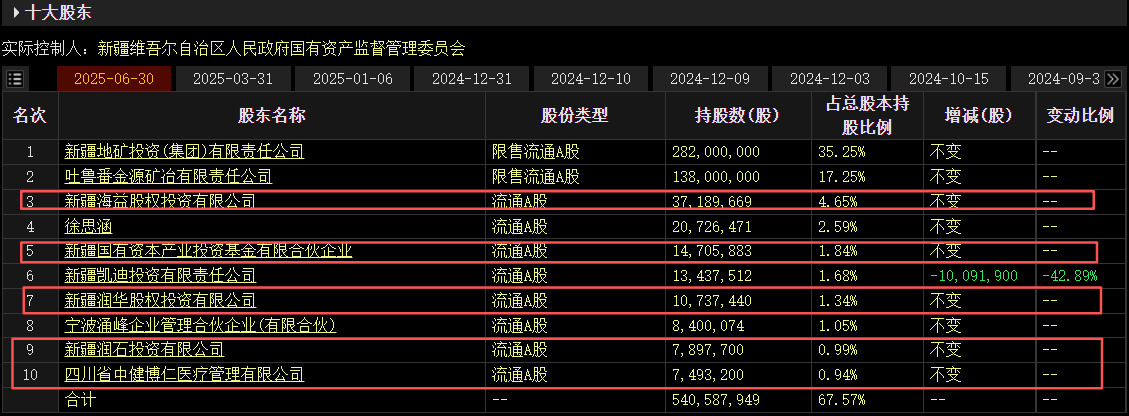Click the 2.59% percentage cell

[x=837, y=227]
